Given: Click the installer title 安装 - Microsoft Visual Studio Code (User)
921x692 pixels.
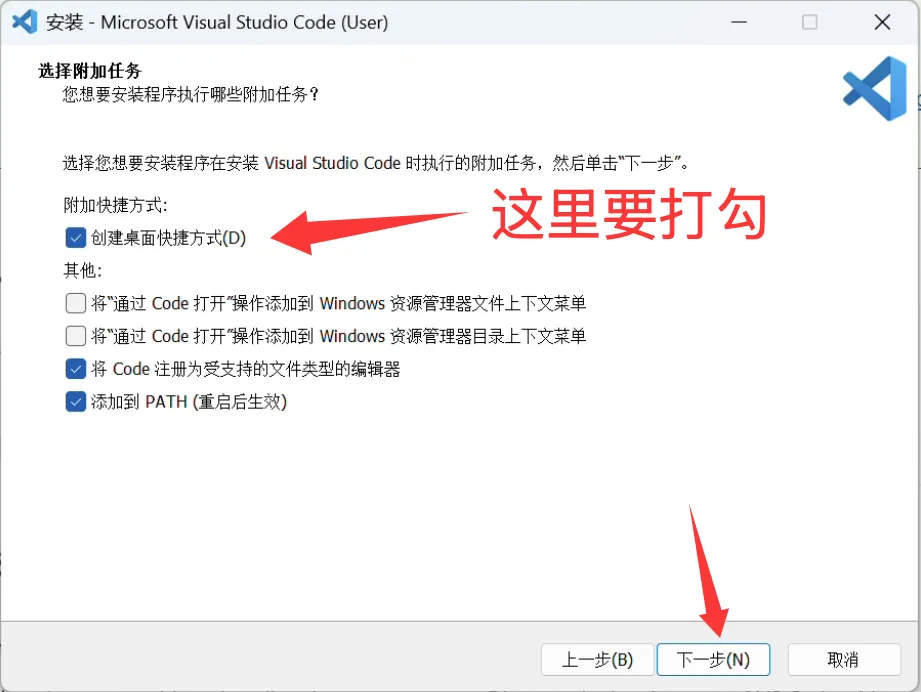Looking at the screenshot, I should pos(217,22).
